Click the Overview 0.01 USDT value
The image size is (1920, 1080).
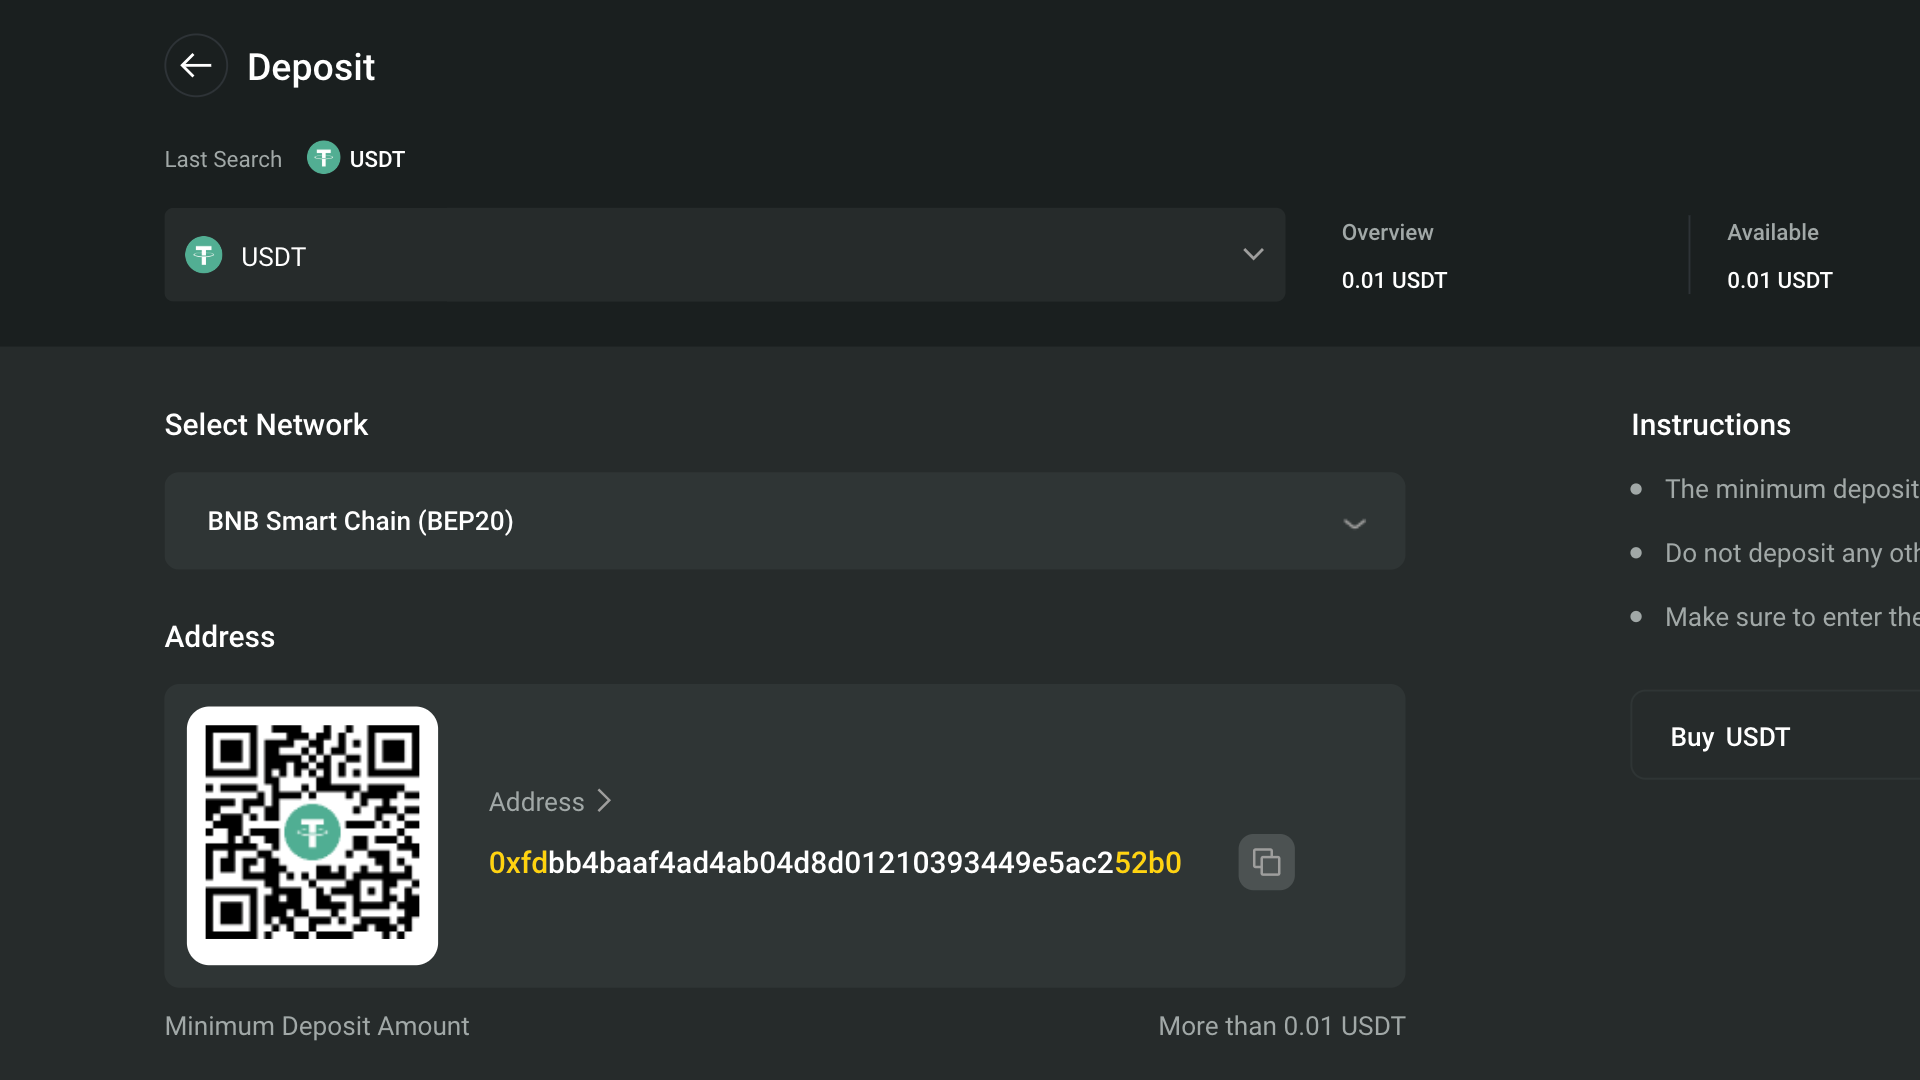1394,281
